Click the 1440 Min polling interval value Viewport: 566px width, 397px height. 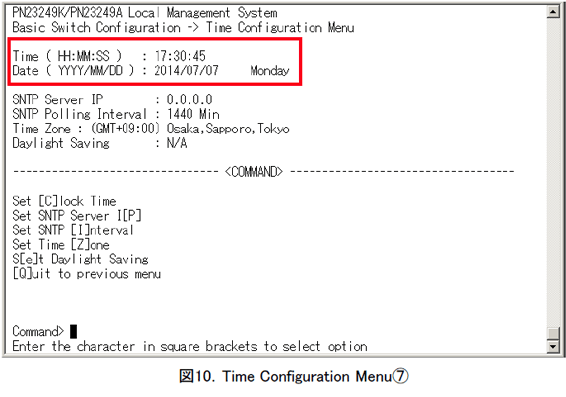193,114
